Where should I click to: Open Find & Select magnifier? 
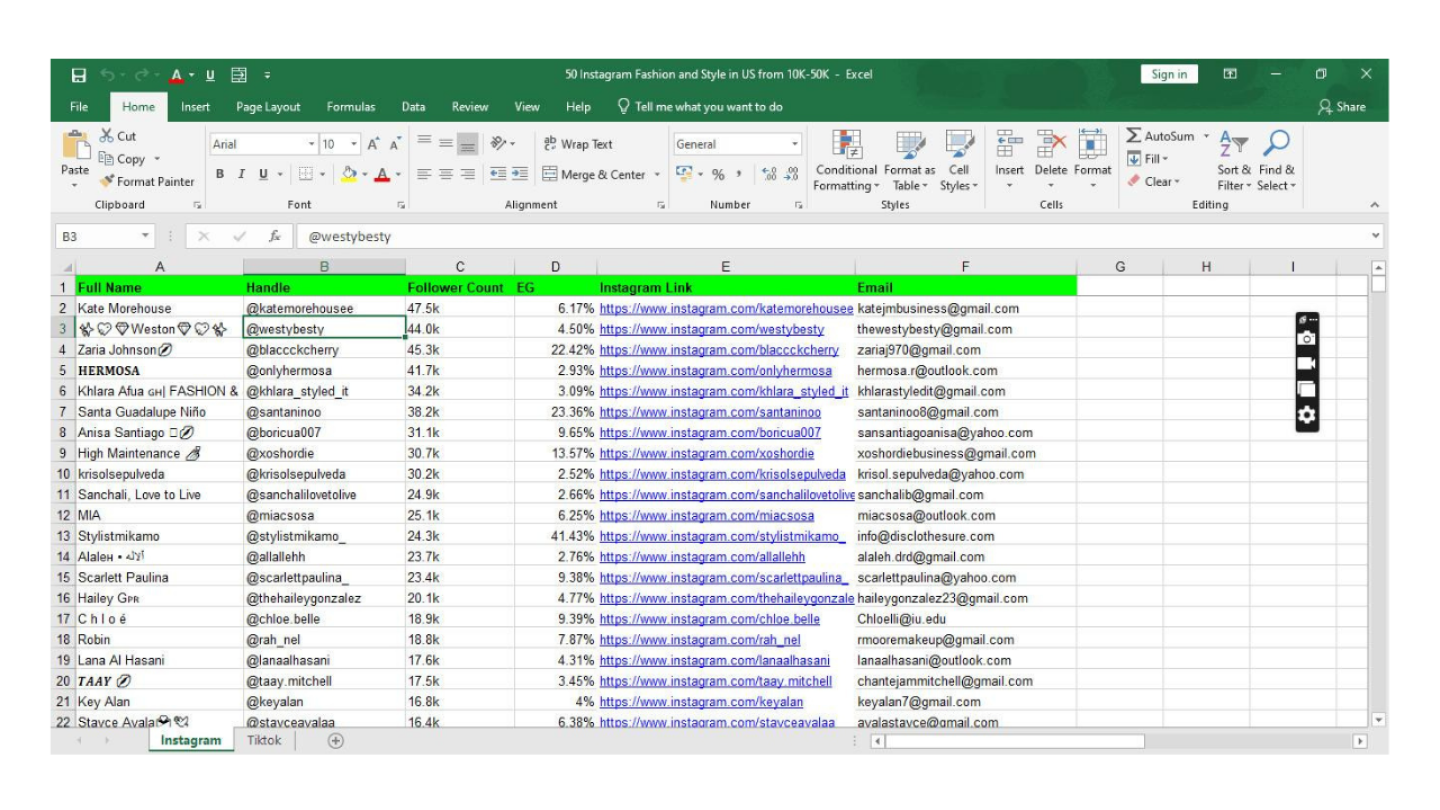pos(1276,160)
